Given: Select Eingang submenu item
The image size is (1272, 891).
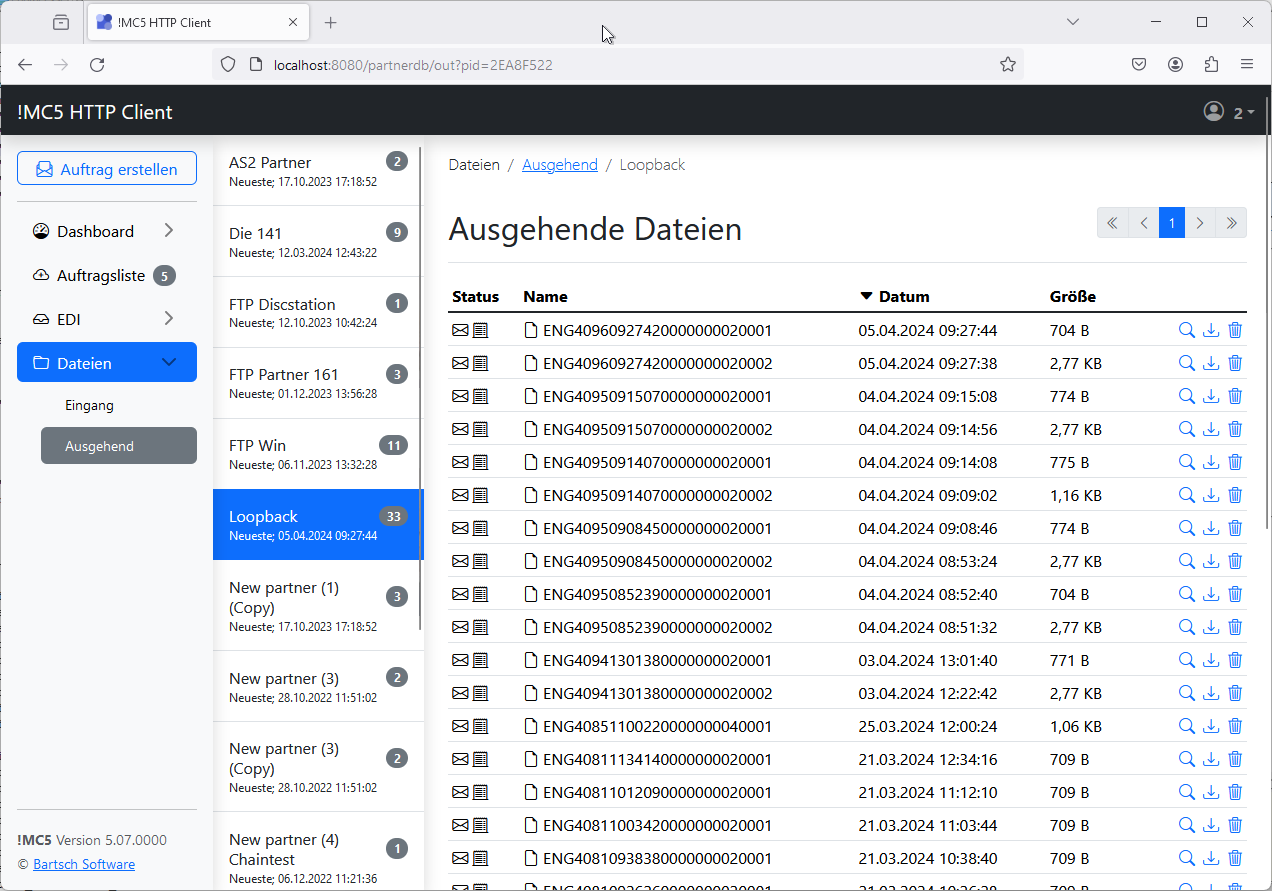Looking at the screenshot, I should pyautogui.click(x=119, y=405).
